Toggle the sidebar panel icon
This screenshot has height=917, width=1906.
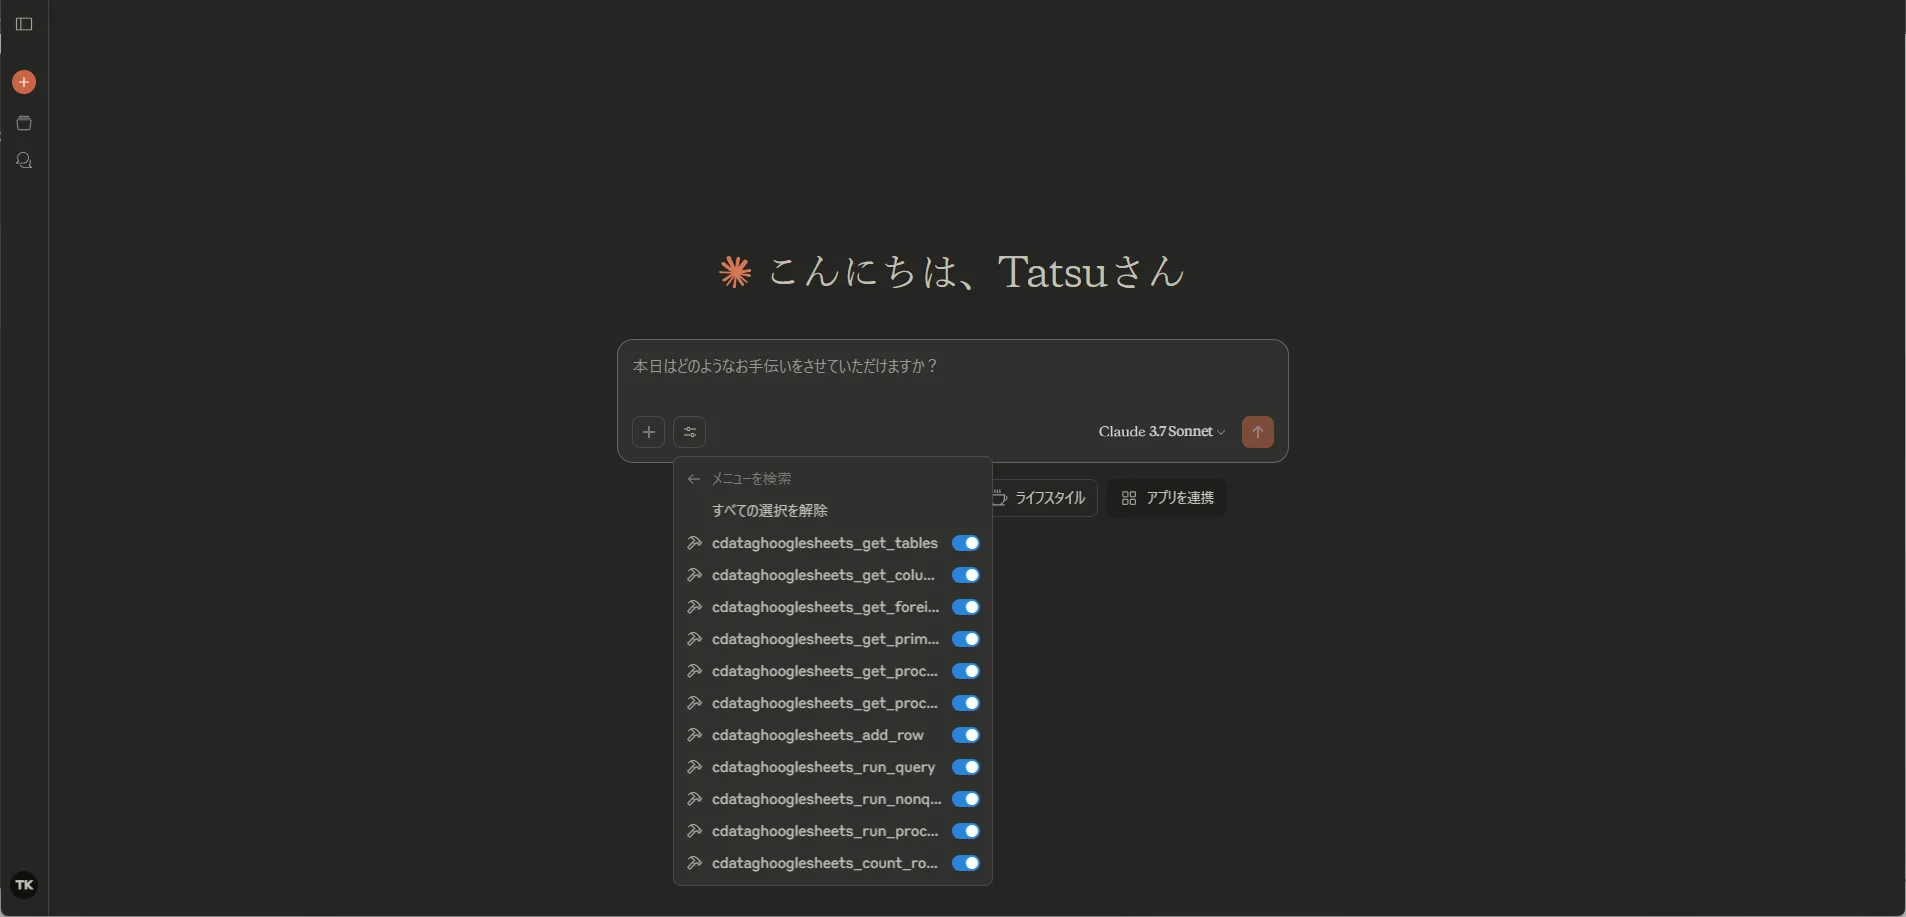click(24, 24)
